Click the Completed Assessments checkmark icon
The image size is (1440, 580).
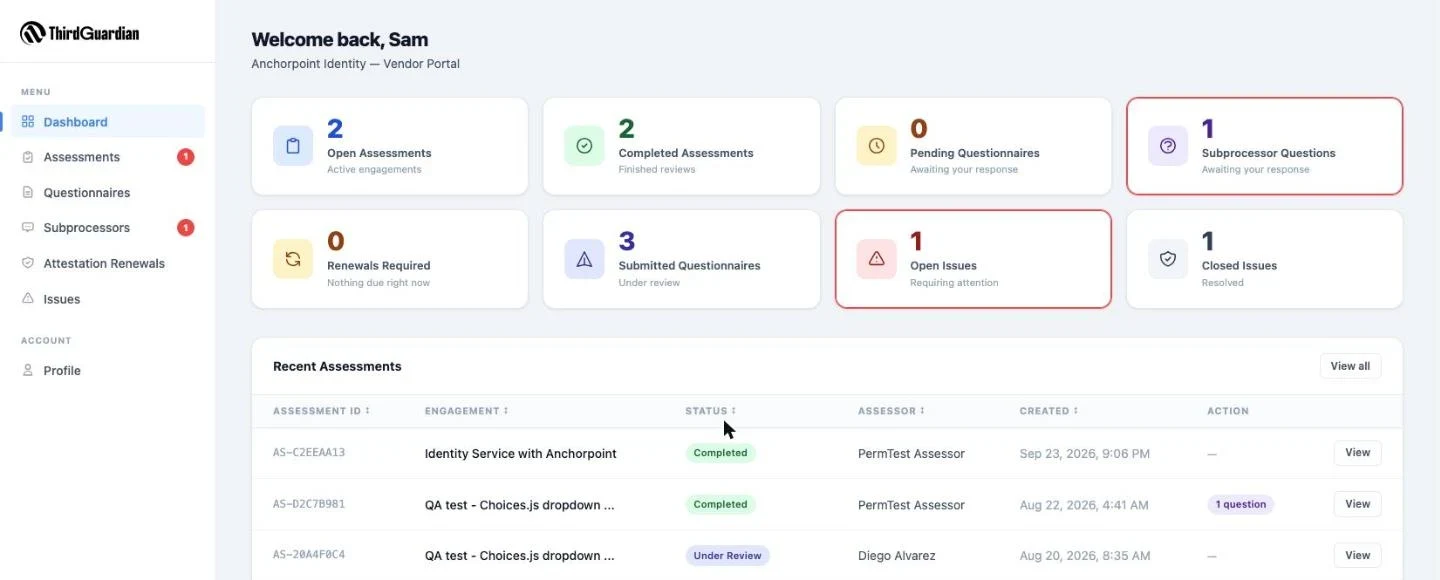[584, 146]
